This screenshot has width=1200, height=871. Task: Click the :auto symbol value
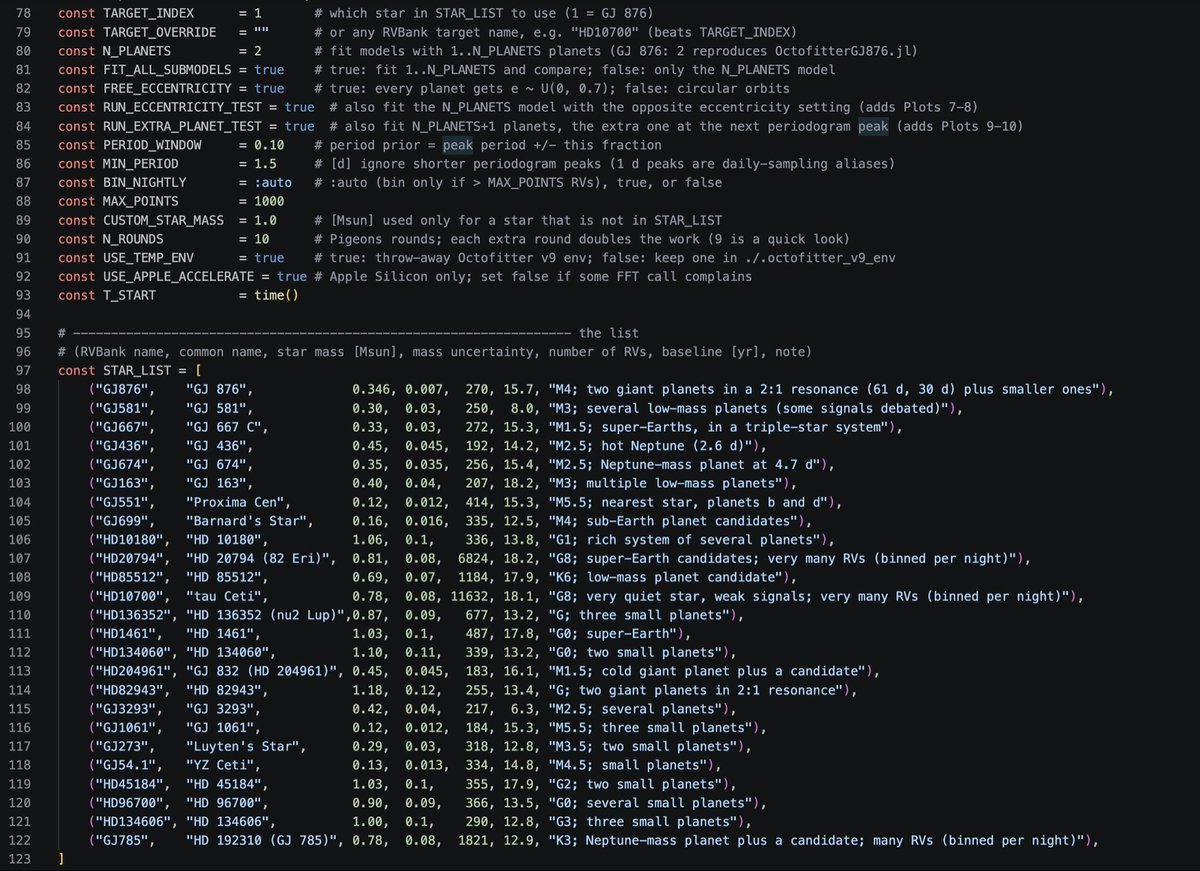click(273, 182)
